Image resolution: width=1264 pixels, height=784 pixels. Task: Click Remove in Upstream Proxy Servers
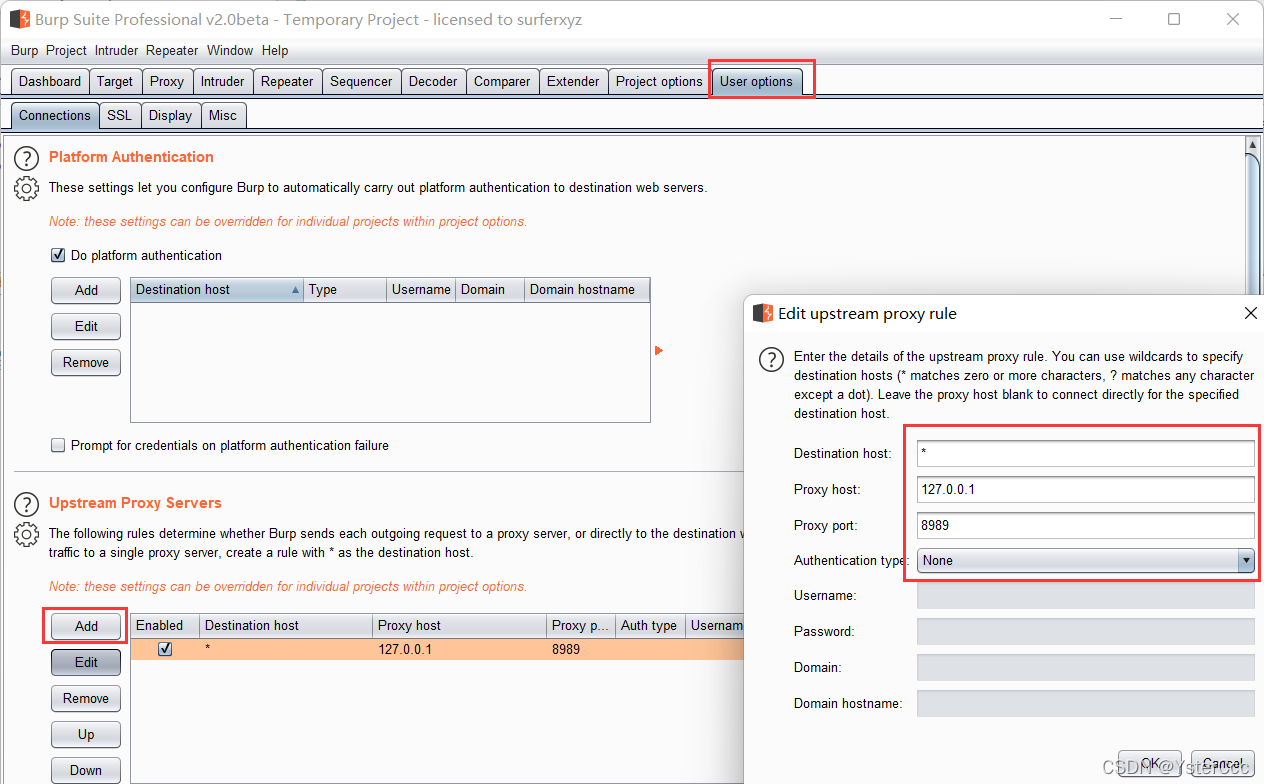click(x=86, y=698)
